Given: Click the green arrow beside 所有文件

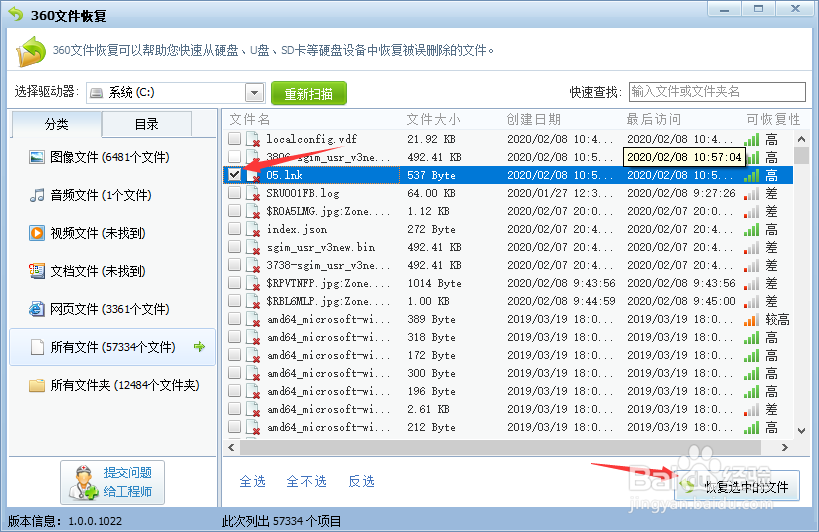Looking at the screenshot, I should (x=199, y=347).
